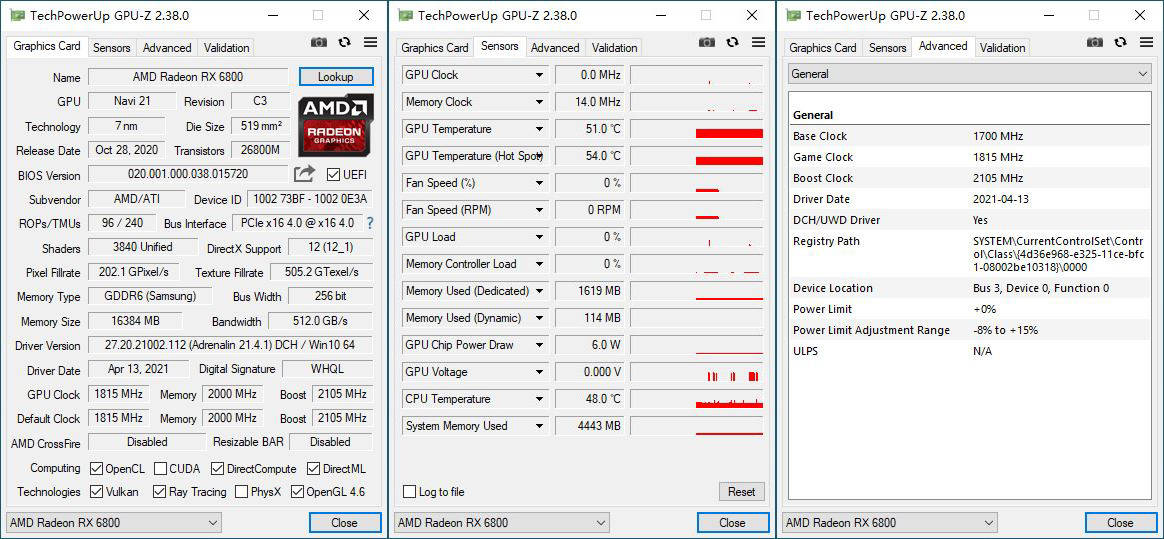This screenshot has width=1164, height=539.
Task: Switch to Advanced tab in first window
Action: point(167,48)
